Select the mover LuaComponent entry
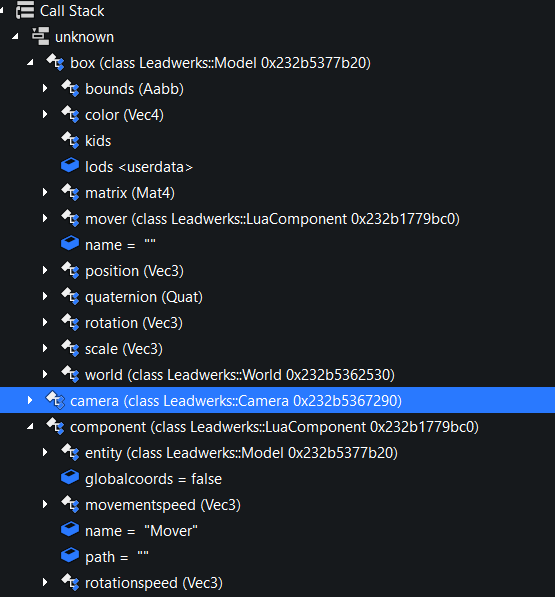The image size is (555, 597). (x=278, y=219)
